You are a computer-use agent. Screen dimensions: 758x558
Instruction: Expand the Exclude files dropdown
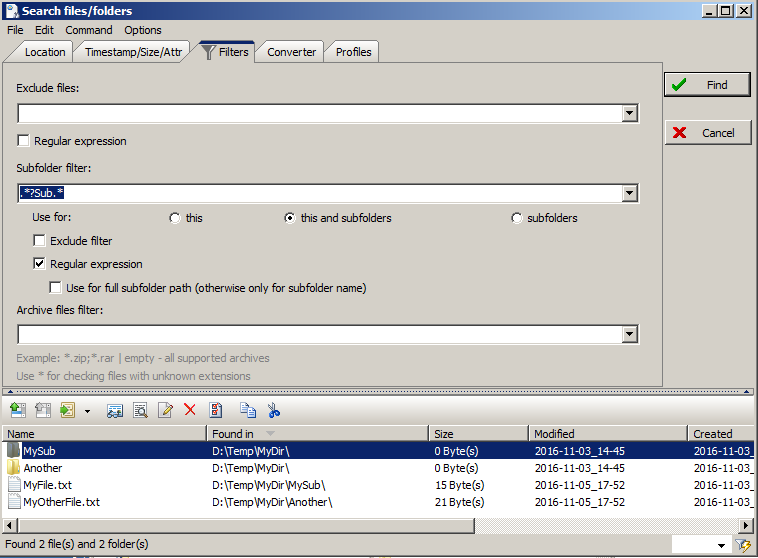click(x=630, y=114)
